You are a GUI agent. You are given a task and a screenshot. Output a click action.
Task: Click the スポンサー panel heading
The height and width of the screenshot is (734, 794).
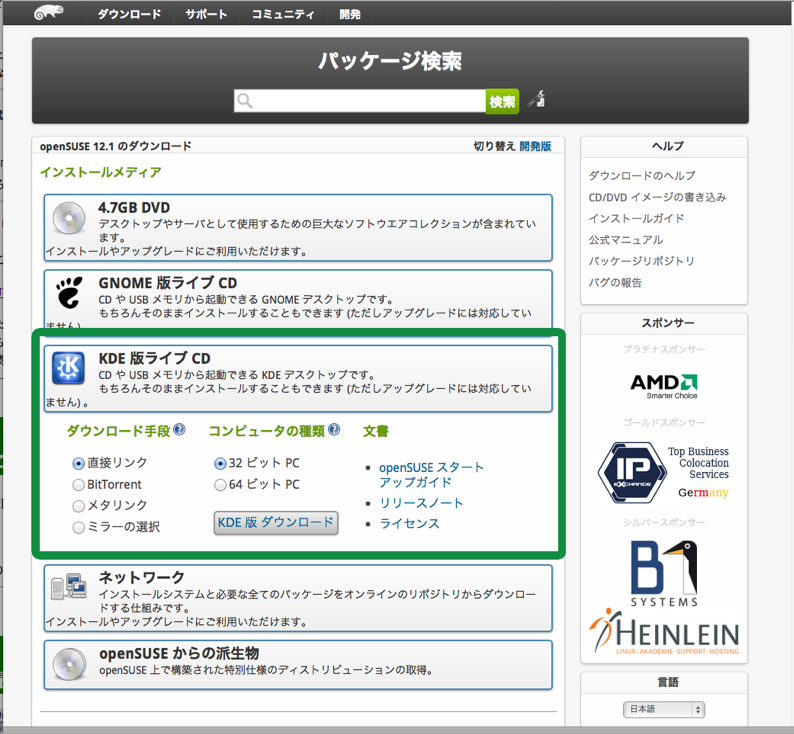(x=668, y=322)
